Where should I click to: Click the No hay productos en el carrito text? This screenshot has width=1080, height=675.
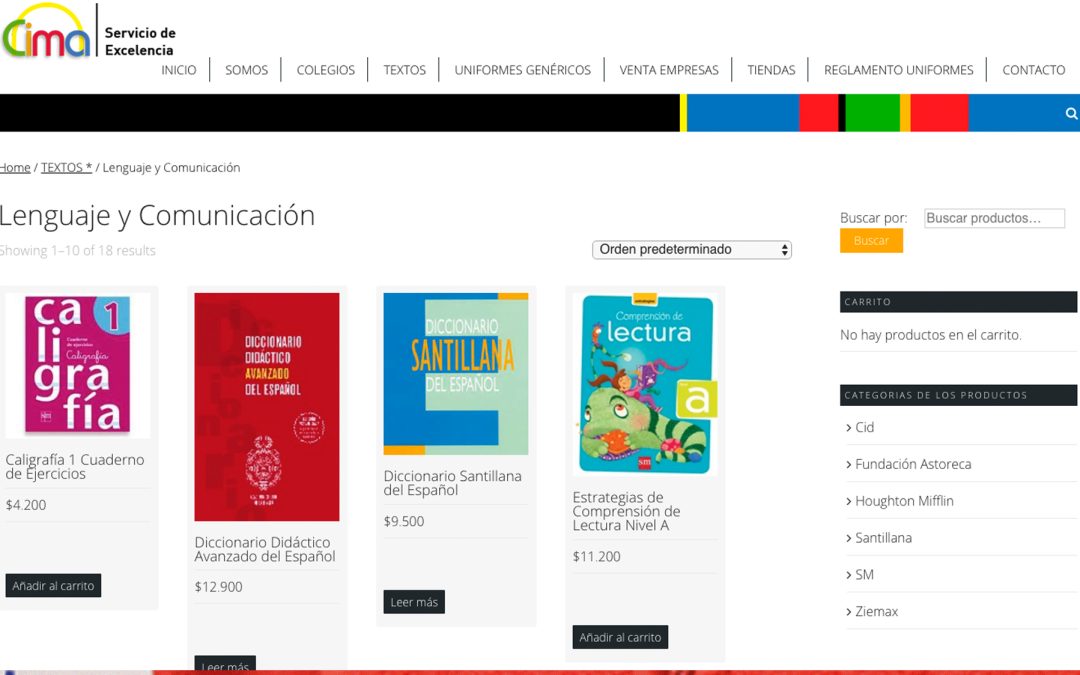coord(931,335)
